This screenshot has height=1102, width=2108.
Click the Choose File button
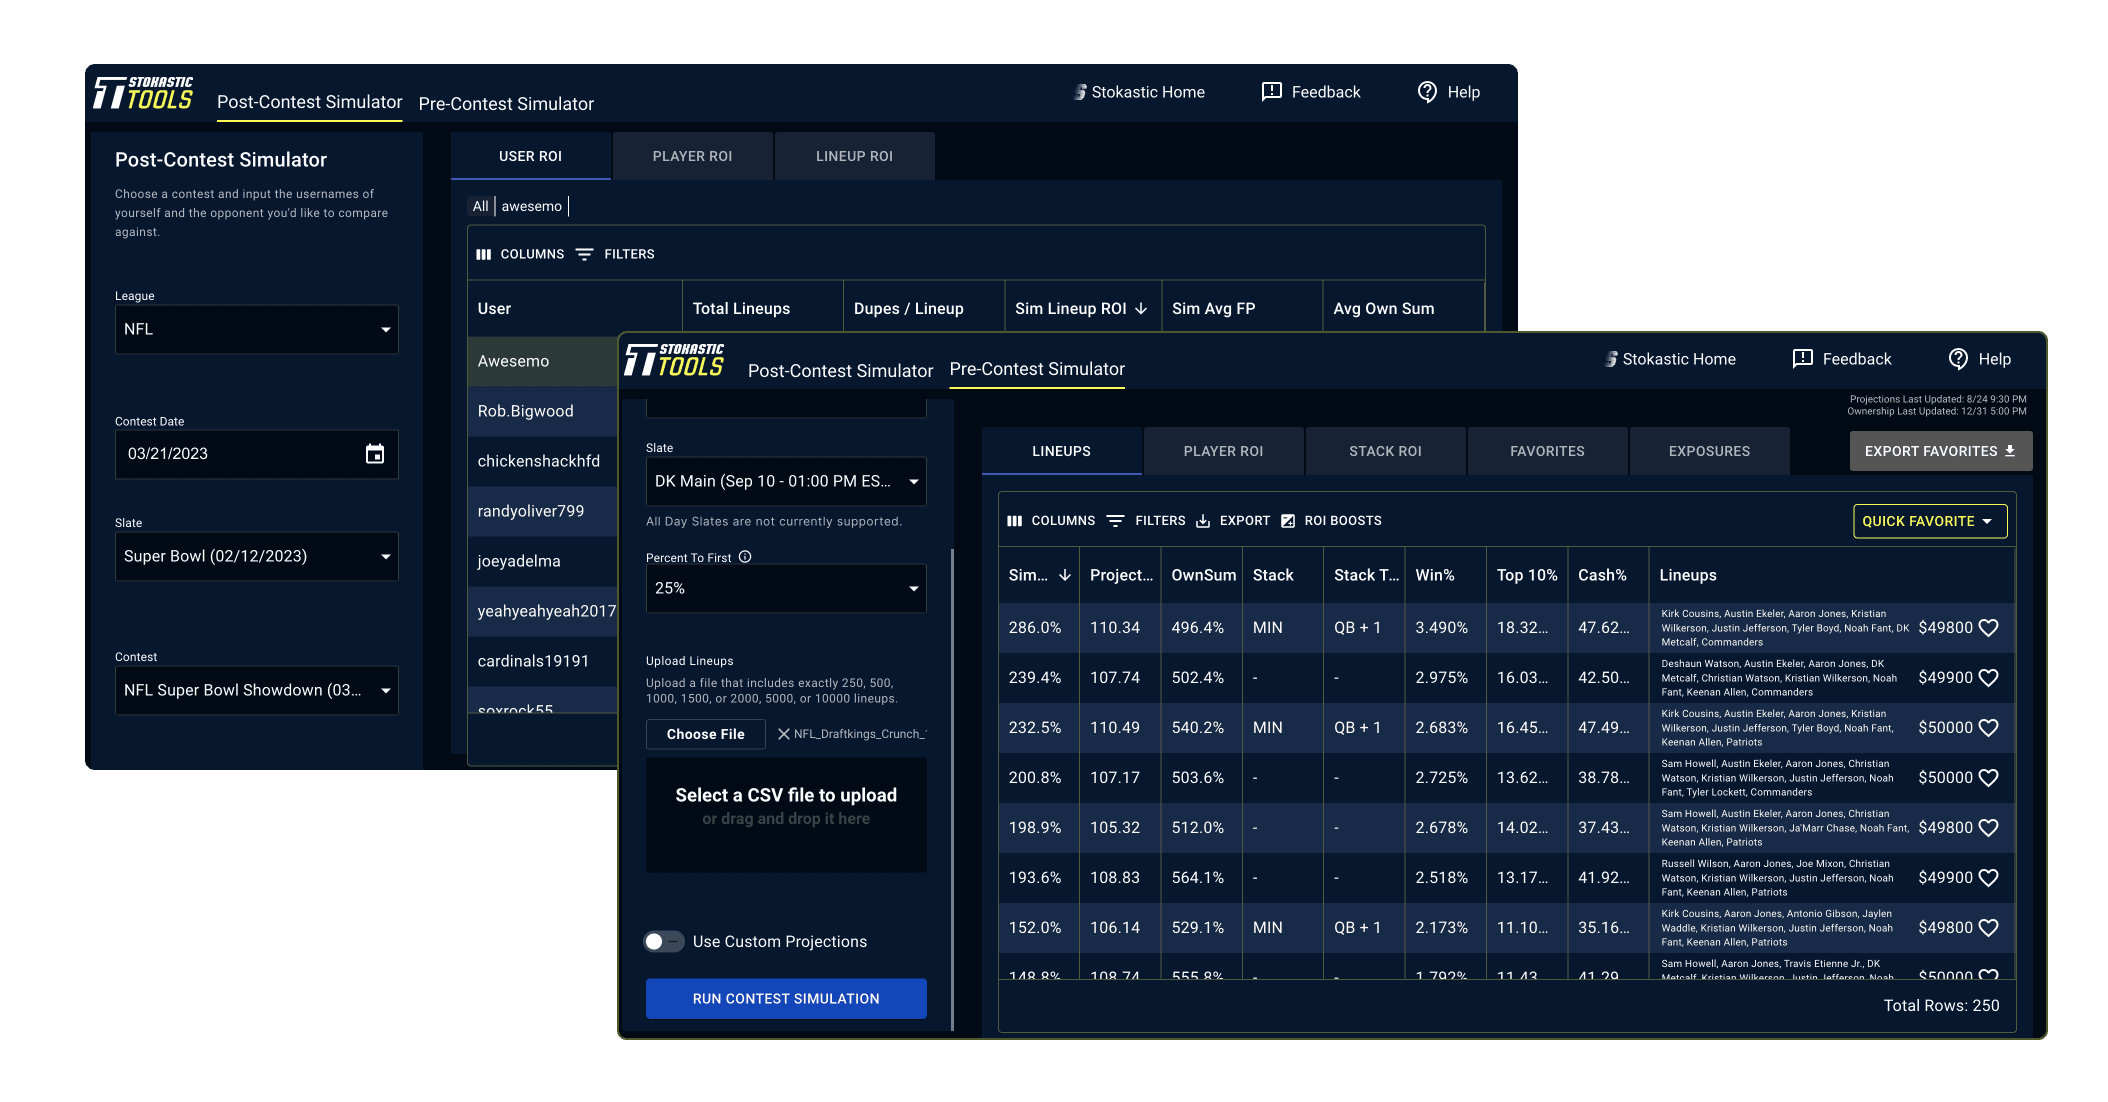(706, 734)
